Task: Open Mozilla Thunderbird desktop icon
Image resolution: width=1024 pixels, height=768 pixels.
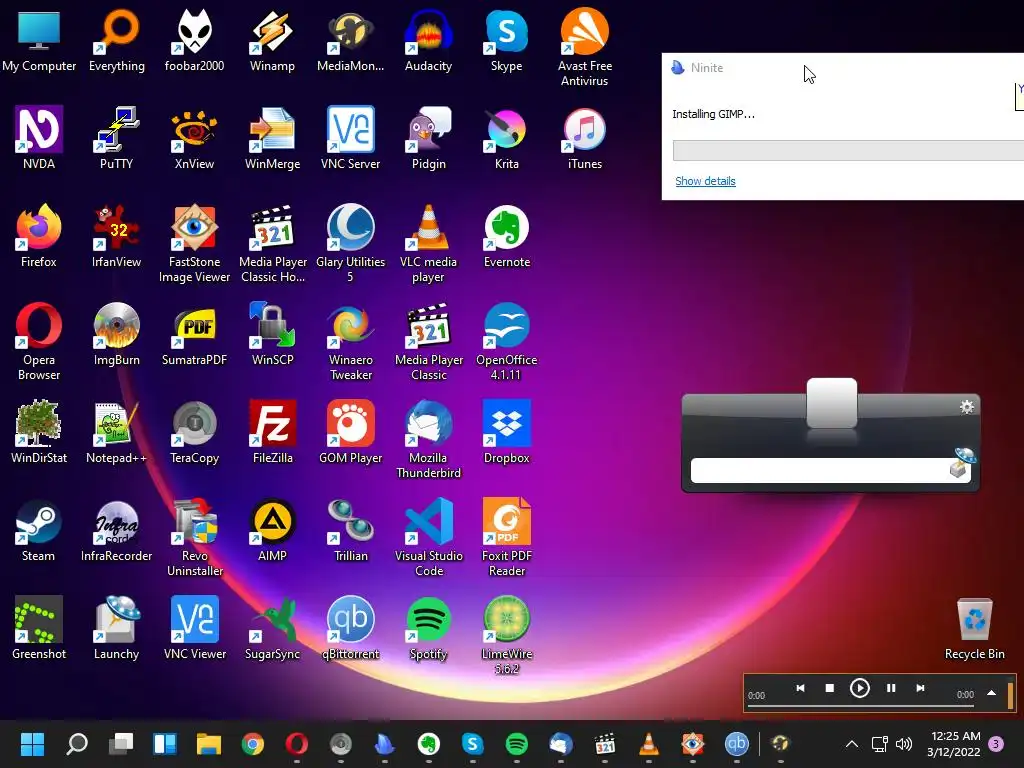Action: pos(428,439)
